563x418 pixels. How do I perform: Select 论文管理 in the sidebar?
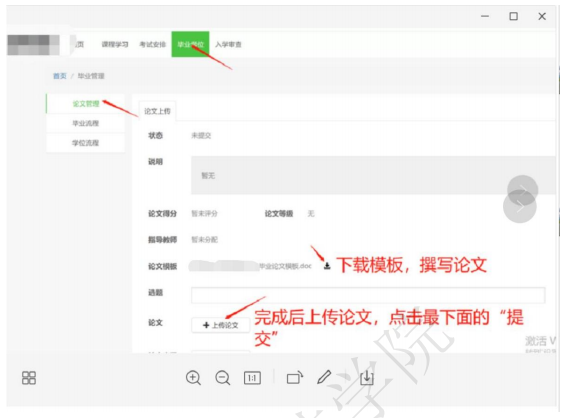86,104
